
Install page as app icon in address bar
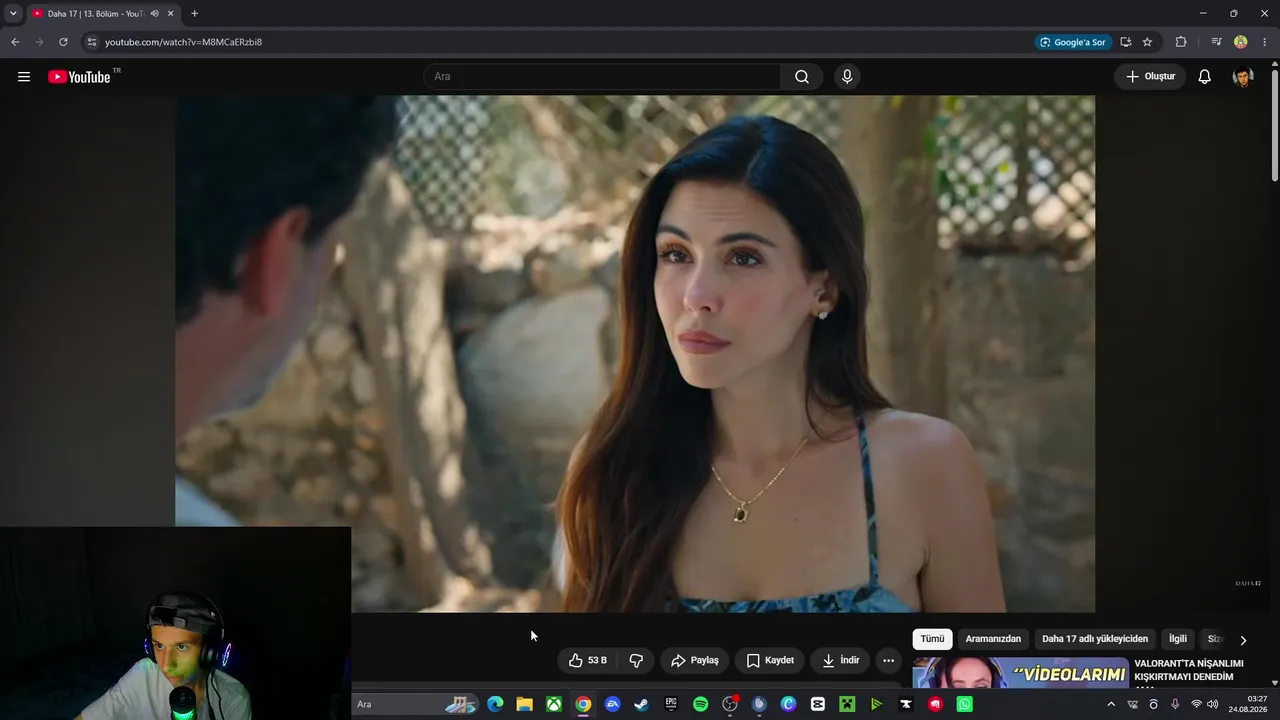(1125, 42)
